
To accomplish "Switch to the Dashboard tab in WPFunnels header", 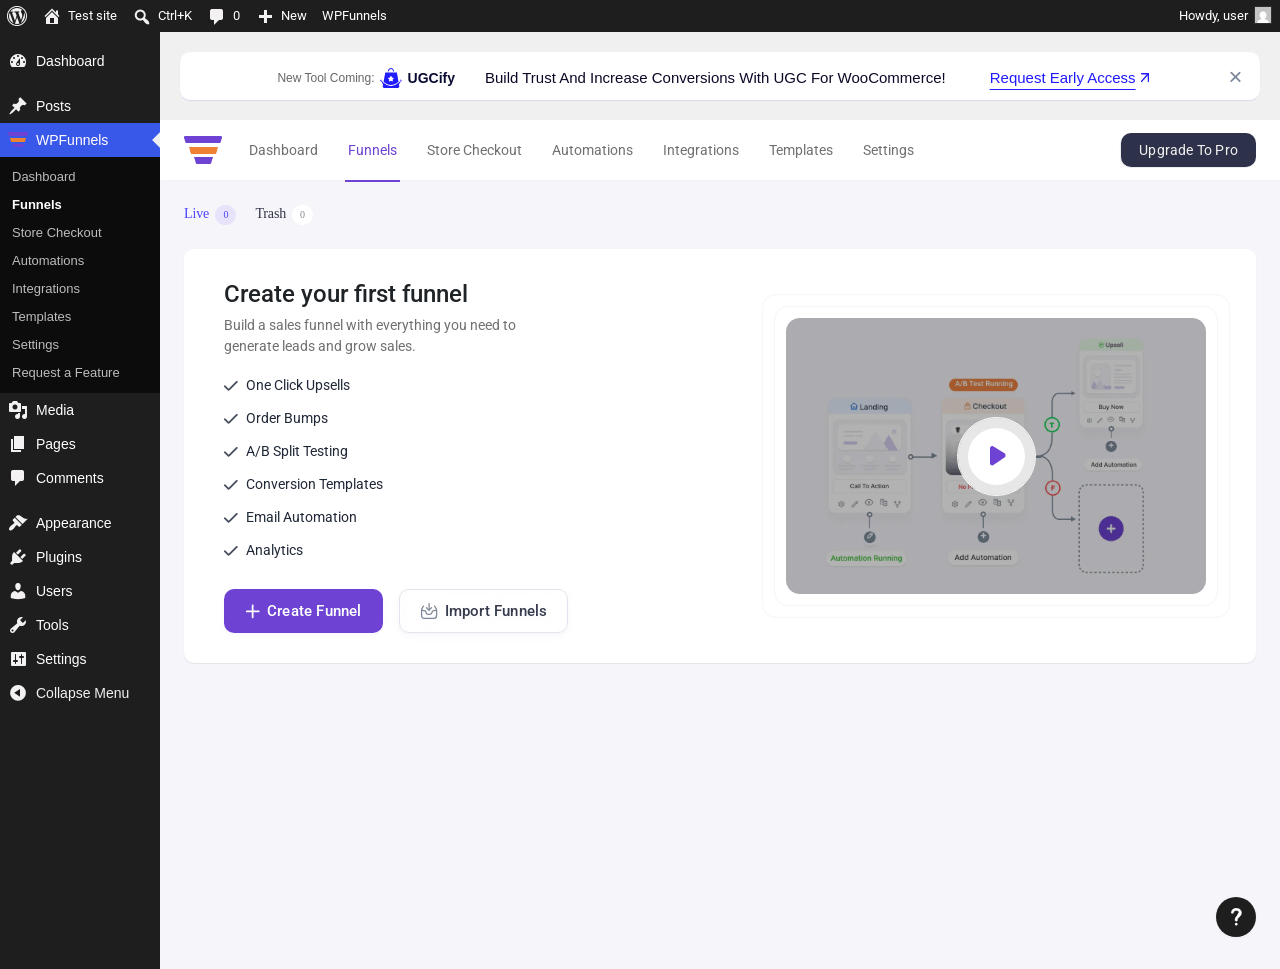I will tap(283, 150).
